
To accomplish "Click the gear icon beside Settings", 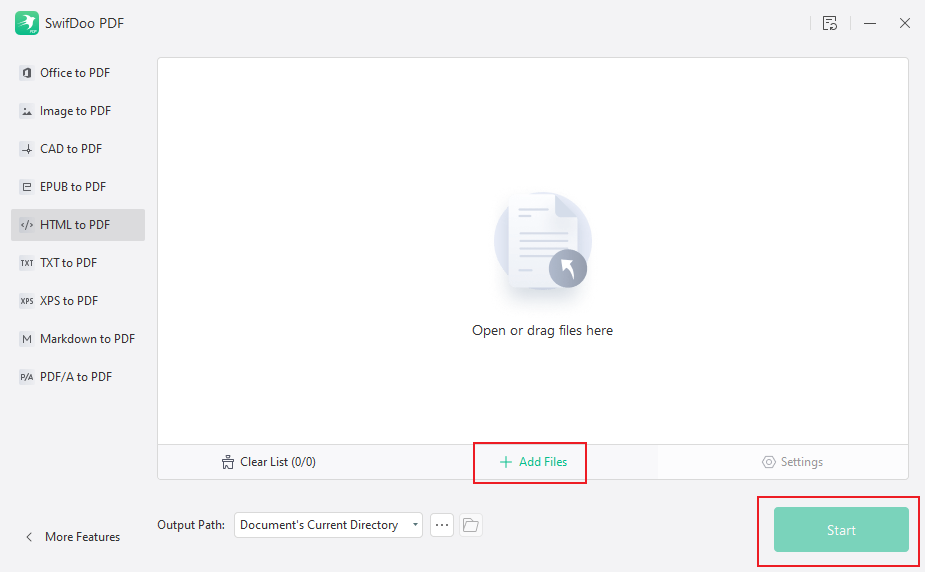I will 768,462.
